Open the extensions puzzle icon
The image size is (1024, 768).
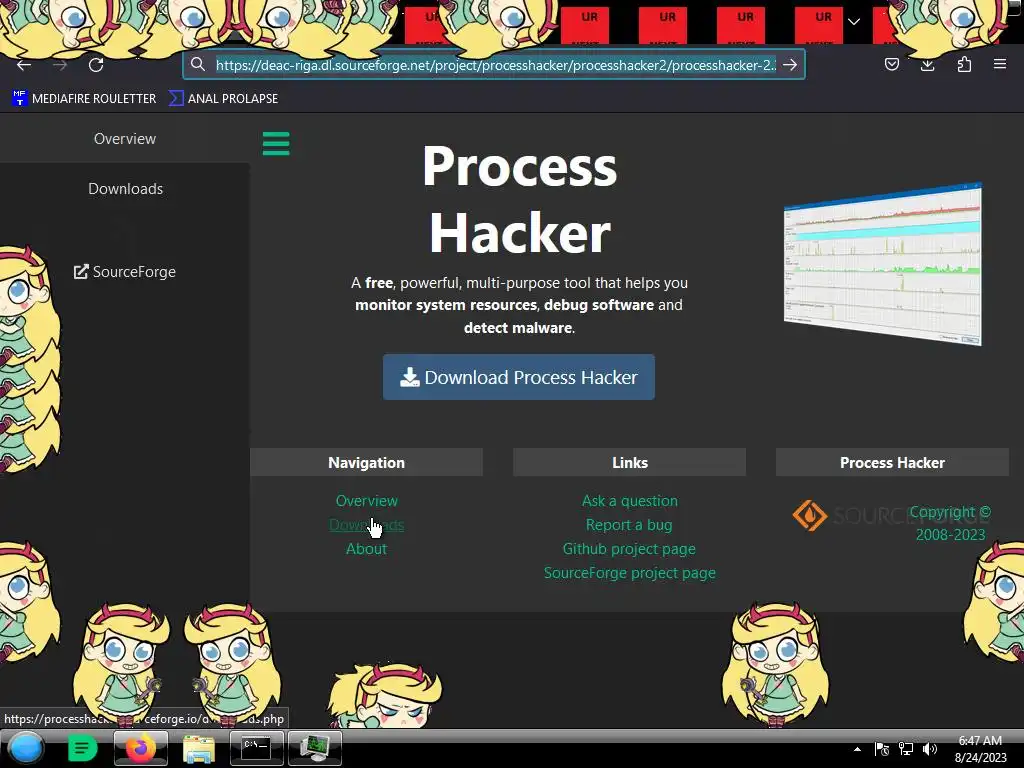point(964,64)
